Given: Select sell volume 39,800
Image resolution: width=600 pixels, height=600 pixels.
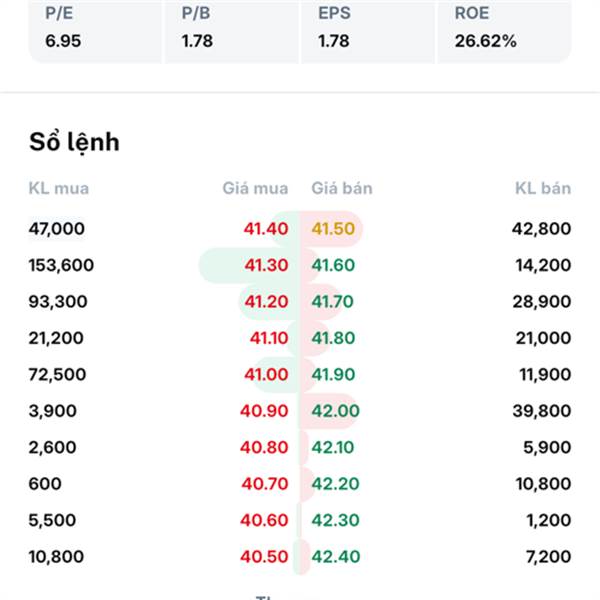Looking at the screenshot, I should [540, 411].
